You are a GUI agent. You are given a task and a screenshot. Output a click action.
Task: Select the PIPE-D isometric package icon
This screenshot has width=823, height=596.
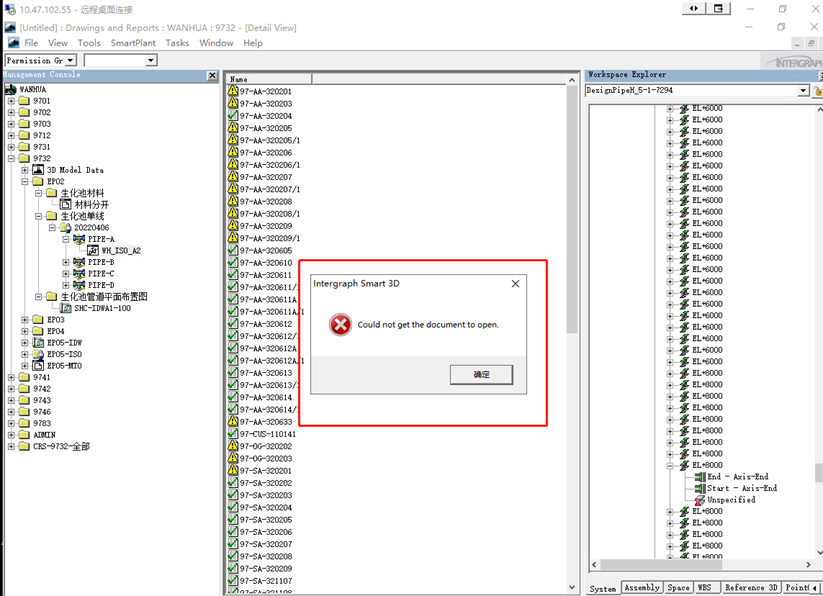point(79,285)
